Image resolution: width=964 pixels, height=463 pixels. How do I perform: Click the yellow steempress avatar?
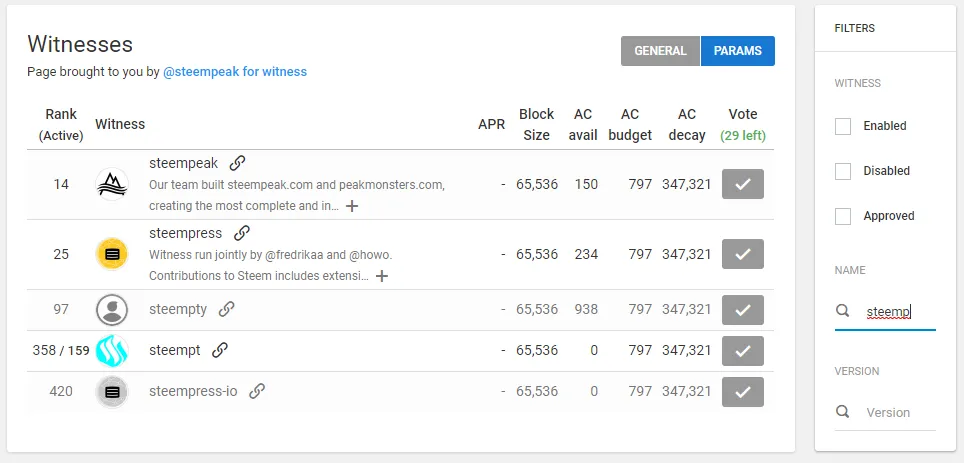(112, 254)
